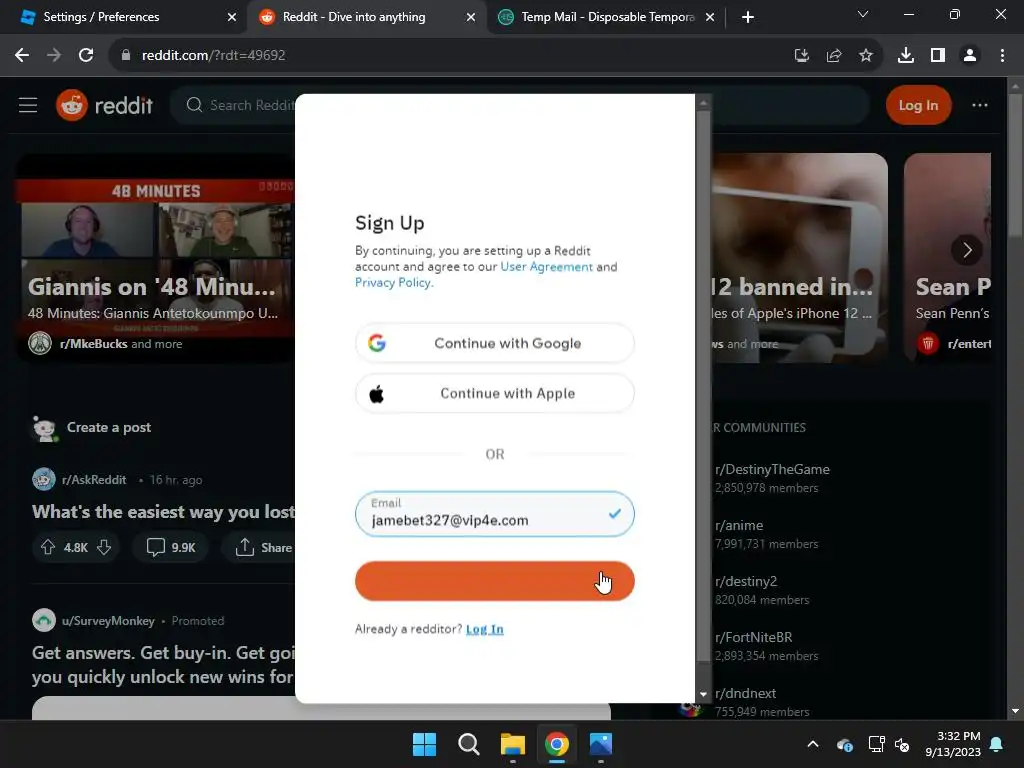Open the notifications bell in the taskbar
Image resolution: width=1024 pixels, height=768 pixels.
(x=996, y=744)
